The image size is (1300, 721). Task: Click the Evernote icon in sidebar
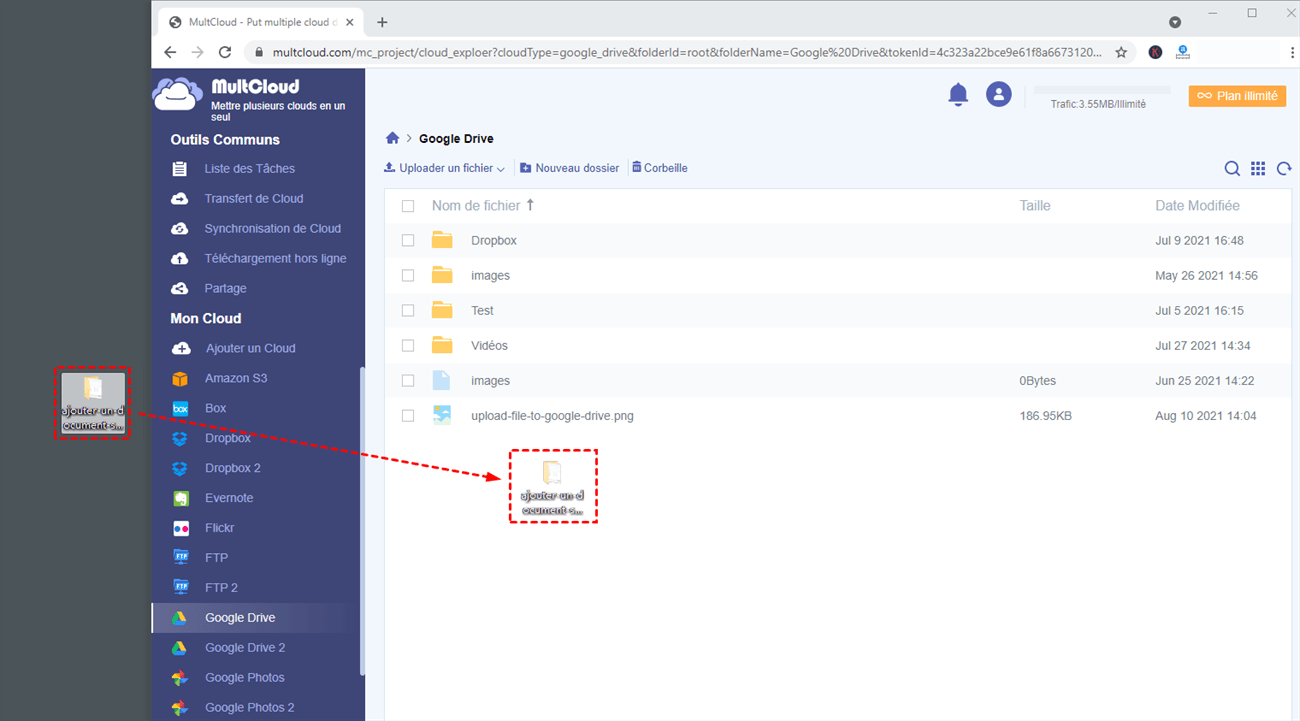click(180, 498)
